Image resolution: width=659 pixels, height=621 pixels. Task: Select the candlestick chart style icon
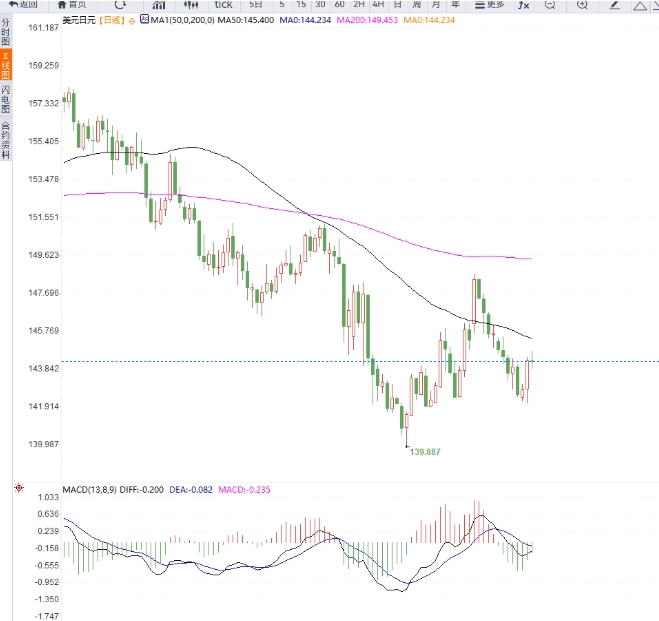[x=186, y=5]
